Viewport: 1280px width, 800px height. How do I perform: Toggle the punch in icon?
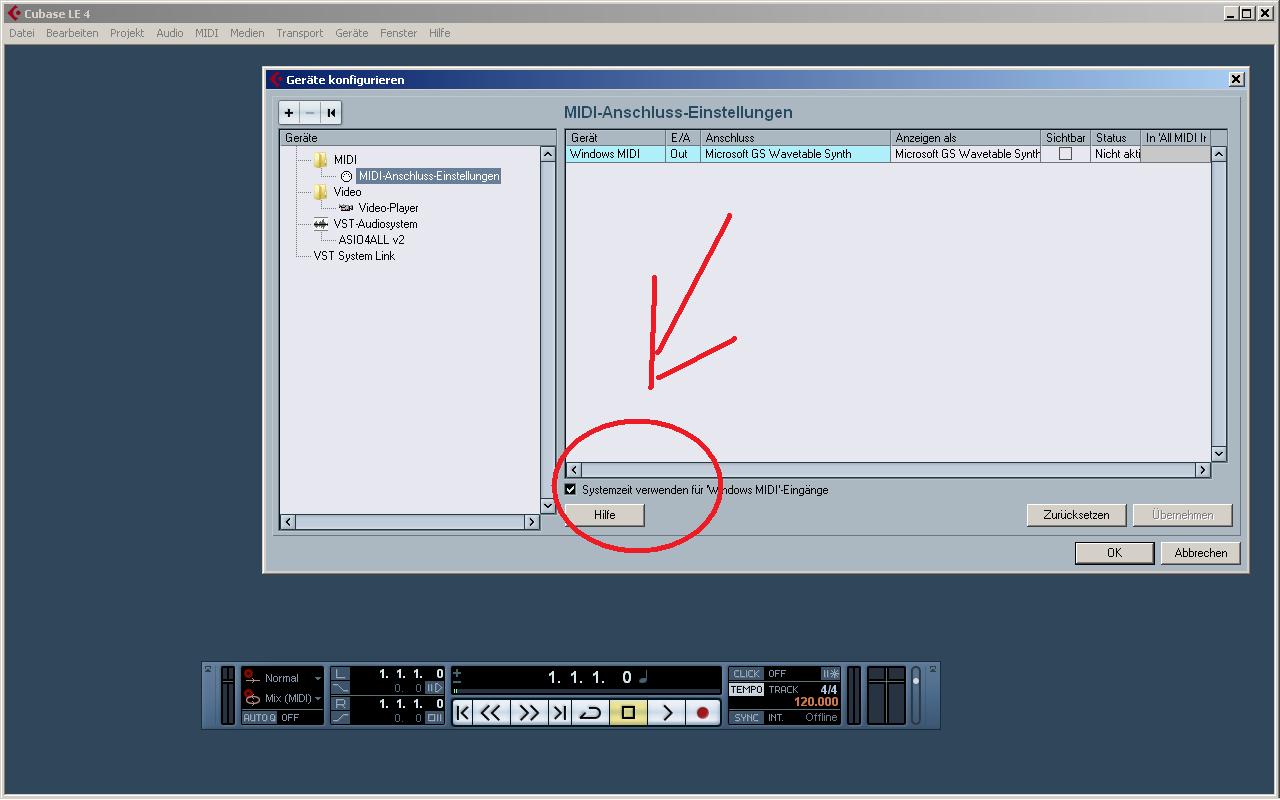[x=340, y=688]
